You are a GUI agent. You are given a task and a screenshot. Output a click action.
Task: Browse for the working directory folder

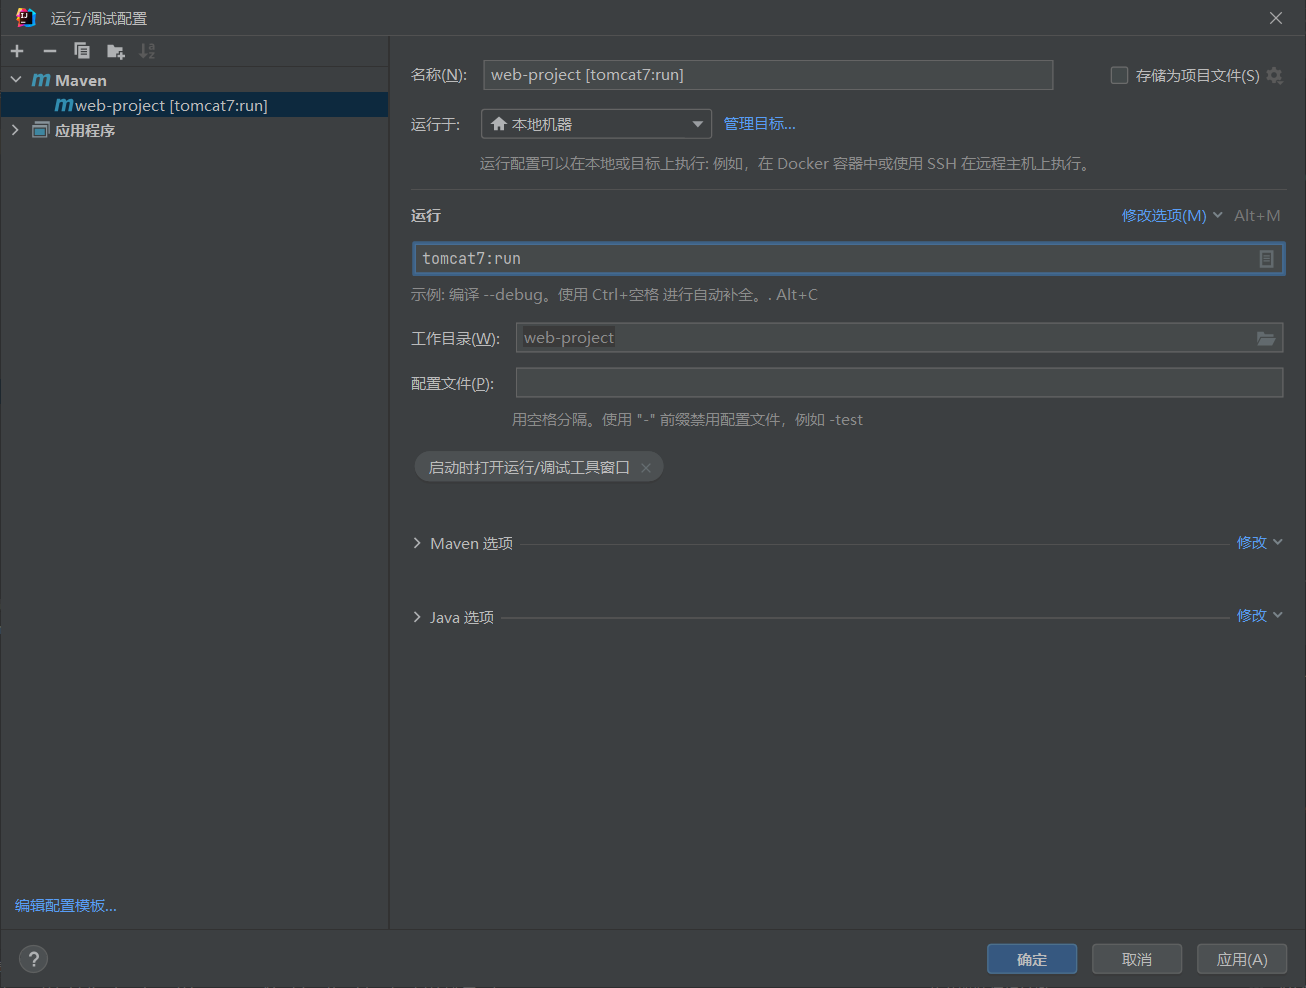1266,339
